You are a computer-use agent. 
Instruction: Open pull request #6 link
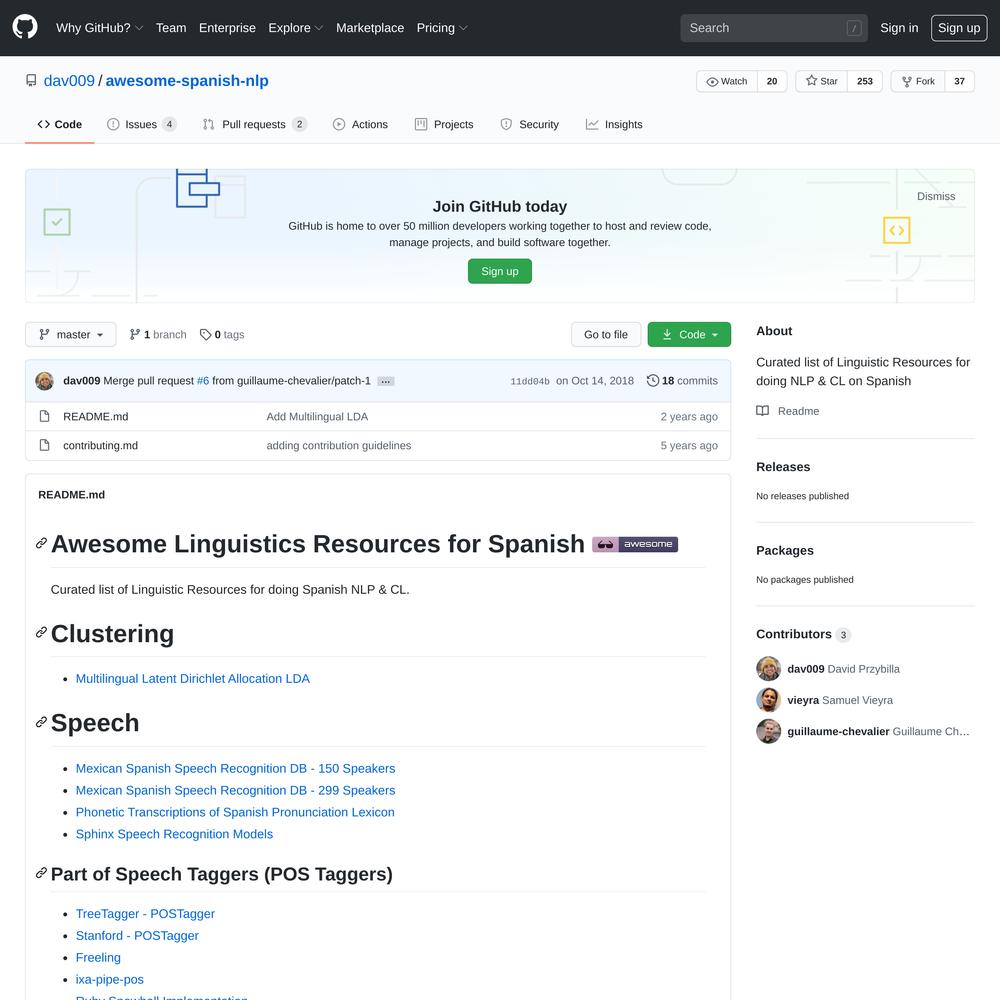click(203, 381)
